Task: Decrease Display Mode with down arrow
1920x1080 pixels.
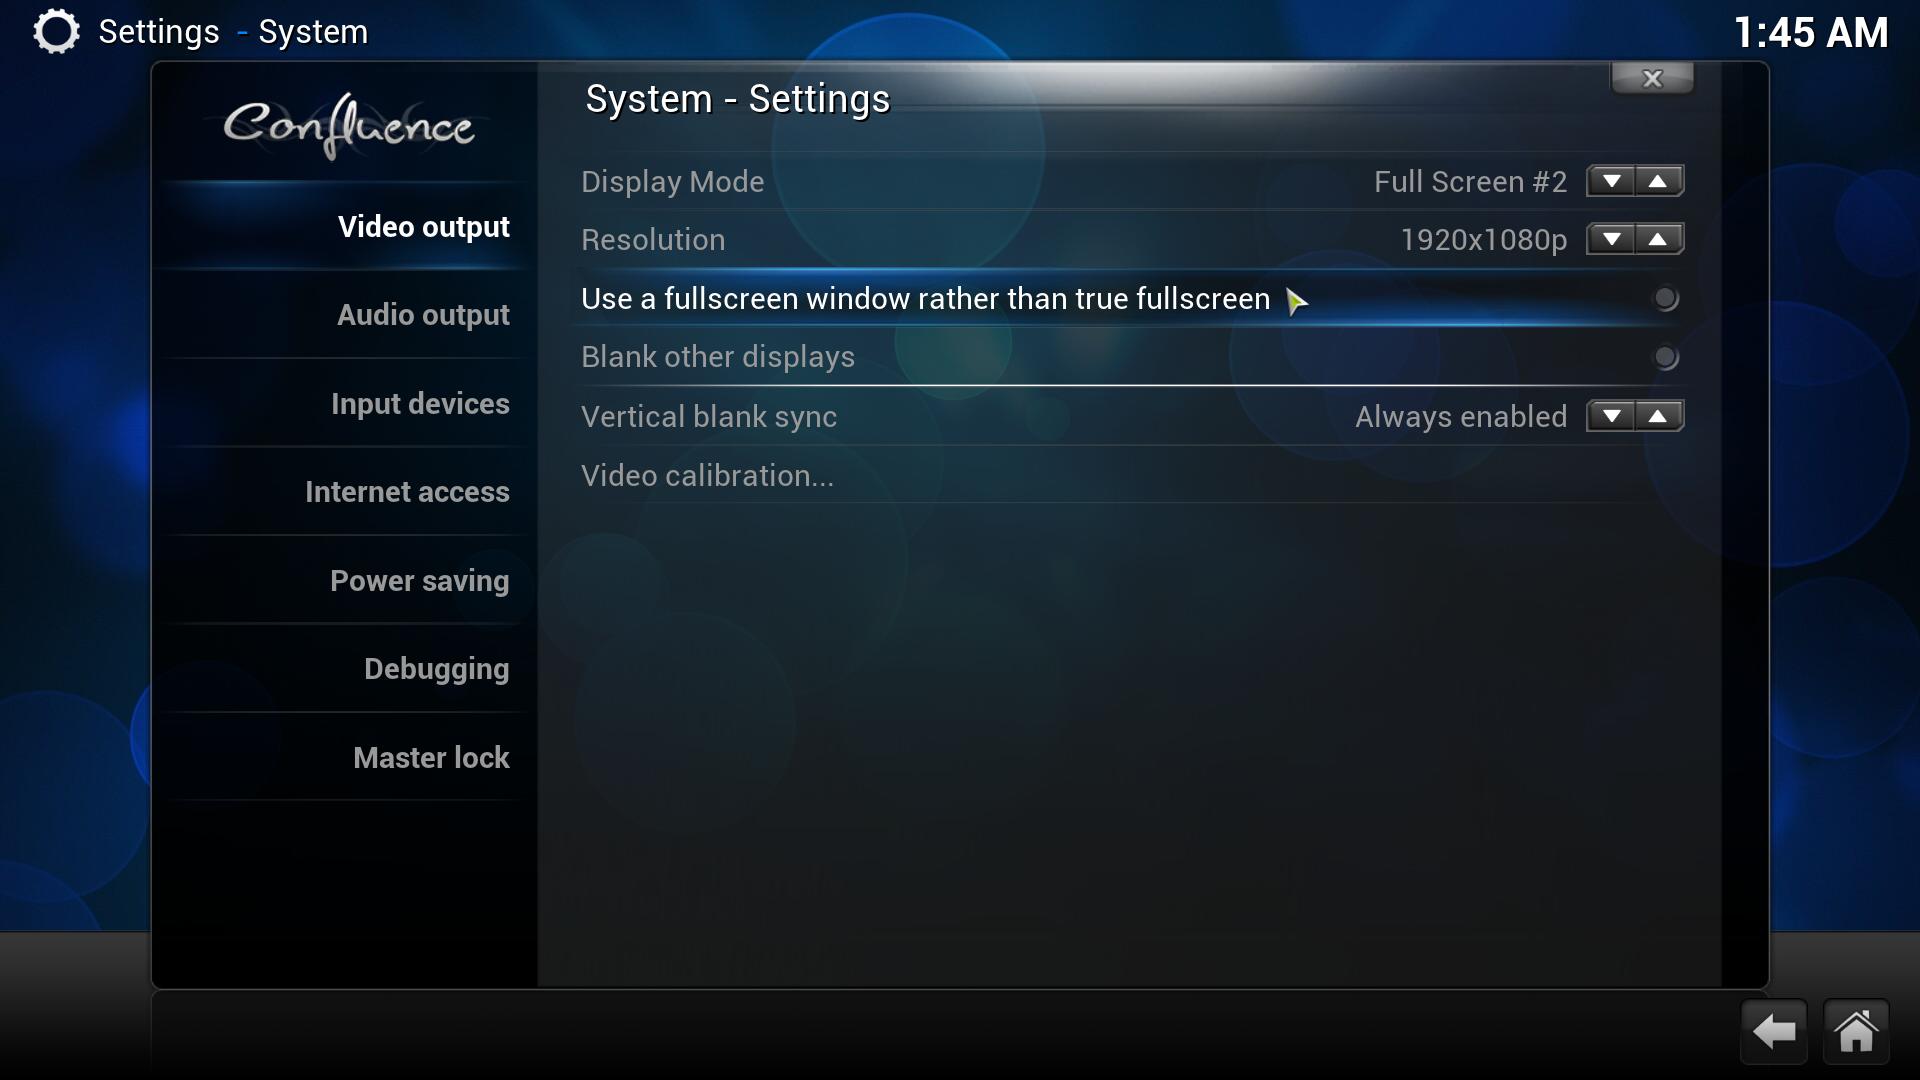Action: (1611, 181)
